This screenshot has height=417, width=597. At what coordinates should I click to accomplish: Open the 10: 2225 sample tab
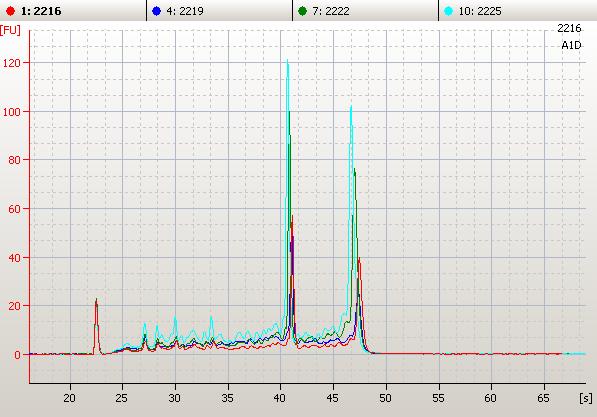tap(518, 11)
